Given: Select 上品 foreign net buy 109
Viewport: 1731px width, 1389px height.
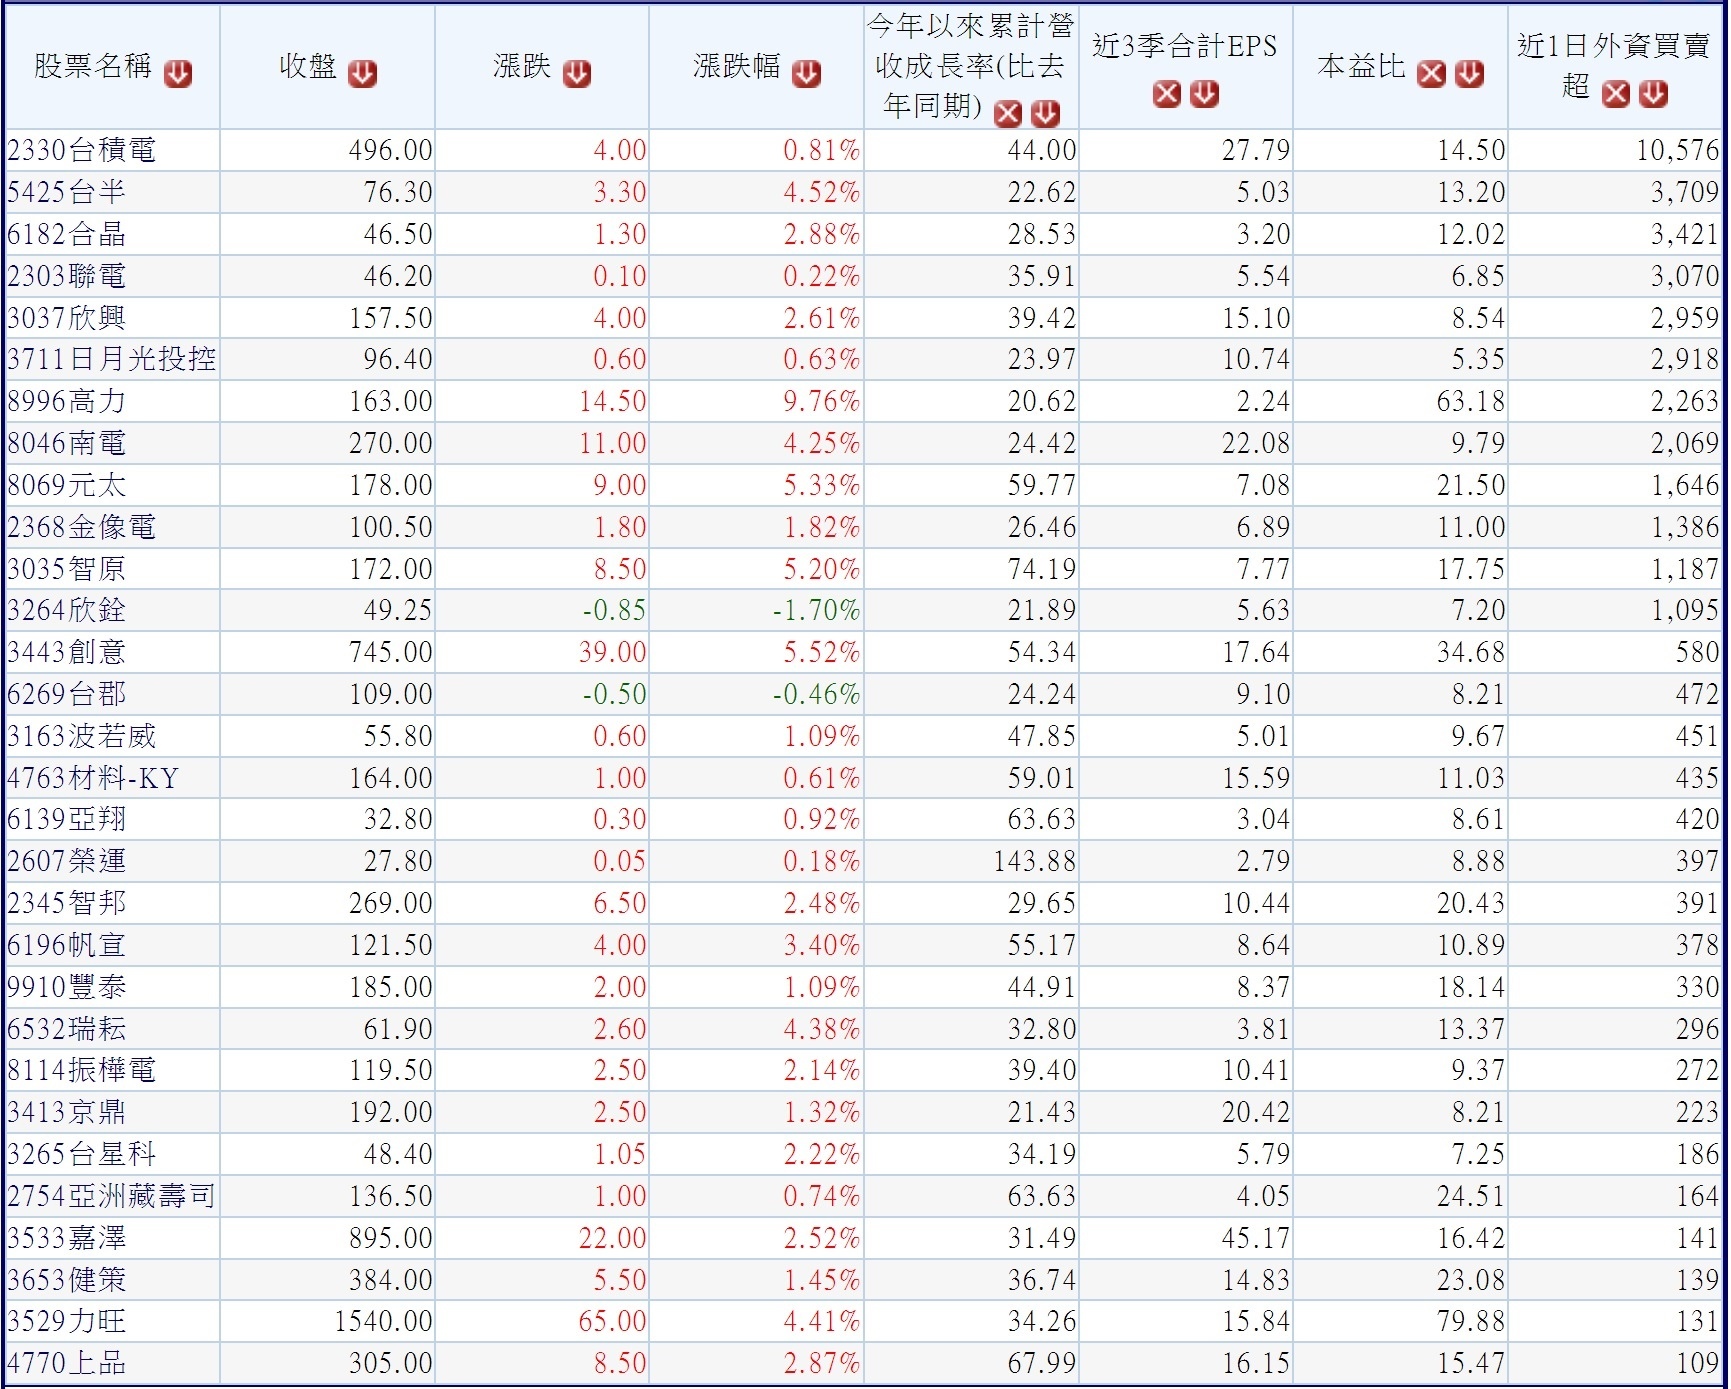Looking at the screenshot, I should pyautogui.click(x=1698, y=1364).
